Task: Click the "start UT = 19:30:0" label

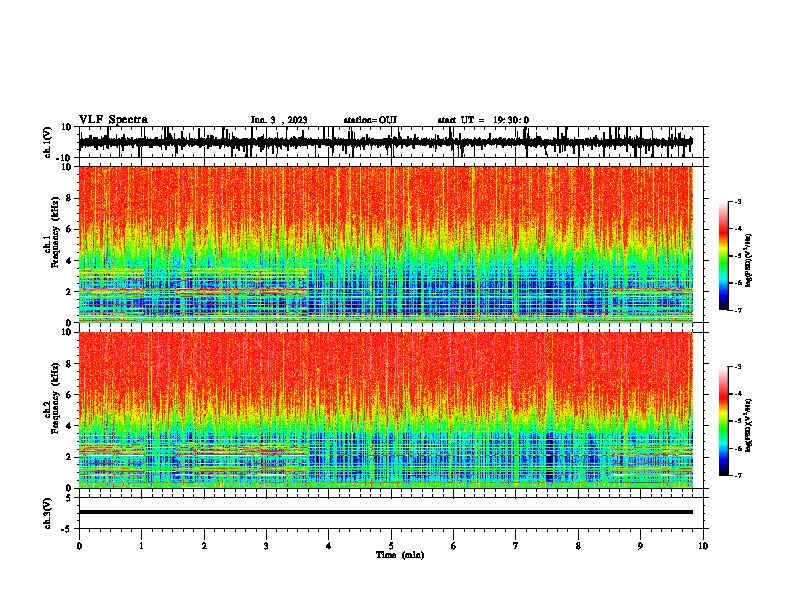Action: 483,120
